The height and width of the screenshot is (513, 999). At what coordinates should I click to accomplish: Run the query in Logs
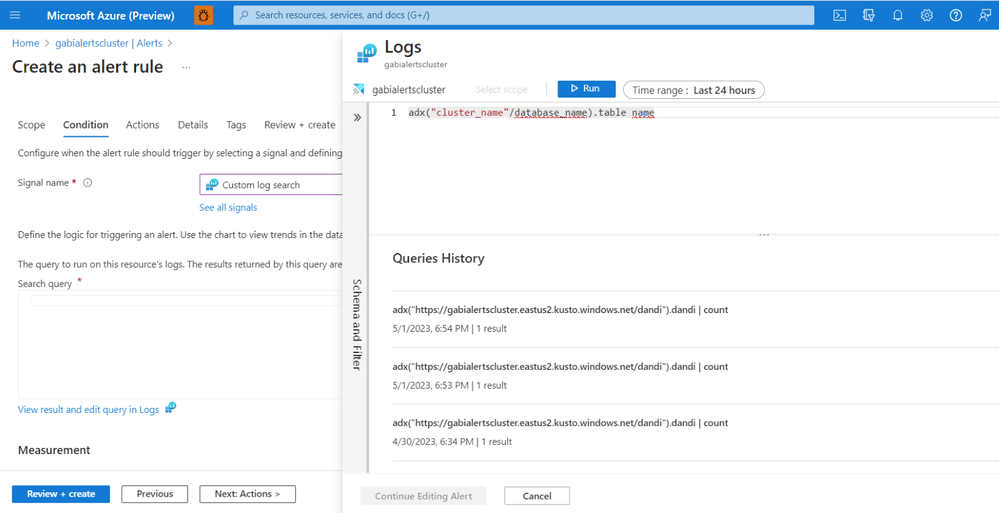tap(586, 89)
